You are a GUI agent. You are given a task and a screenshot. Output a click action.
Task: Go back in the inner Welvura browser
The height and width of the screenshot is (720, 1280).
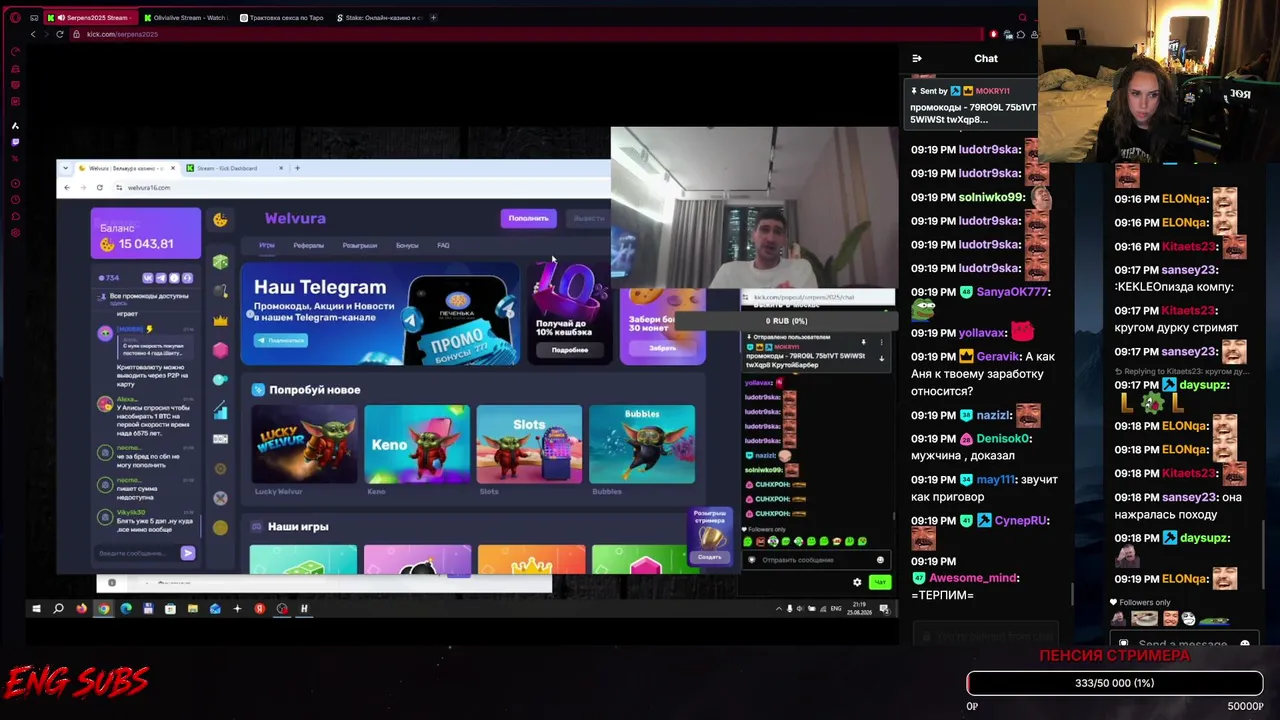(x=67, y=187)
